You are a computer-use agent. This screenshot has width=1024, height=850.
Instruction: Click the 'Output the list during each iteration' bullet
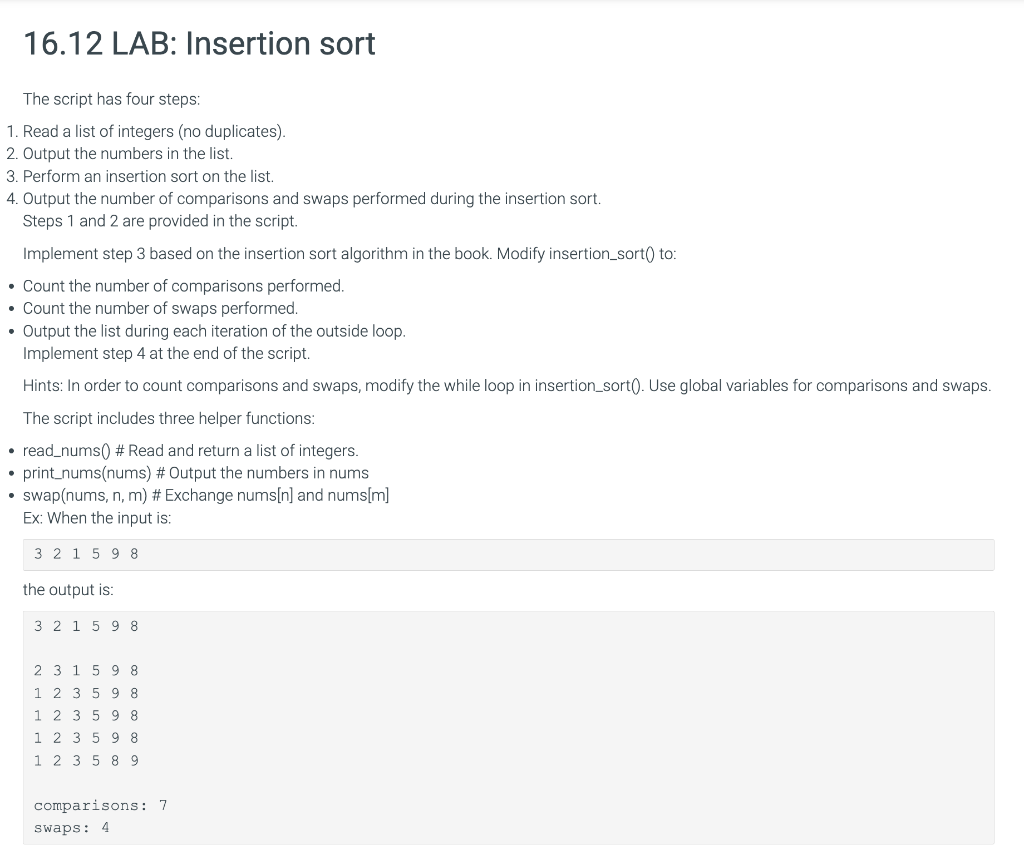click(x=214, y=331)
